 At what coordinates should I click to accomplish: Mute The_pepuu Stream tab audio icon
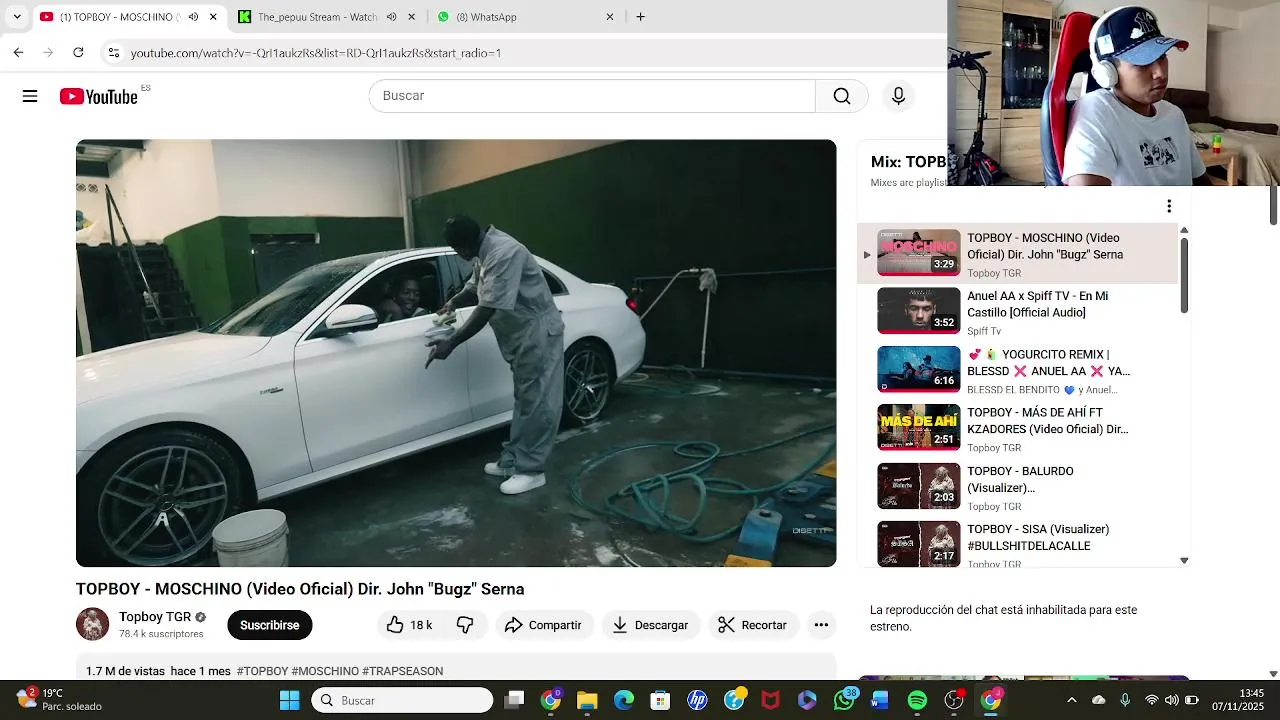pyautogui.click(x=391, y=17)
